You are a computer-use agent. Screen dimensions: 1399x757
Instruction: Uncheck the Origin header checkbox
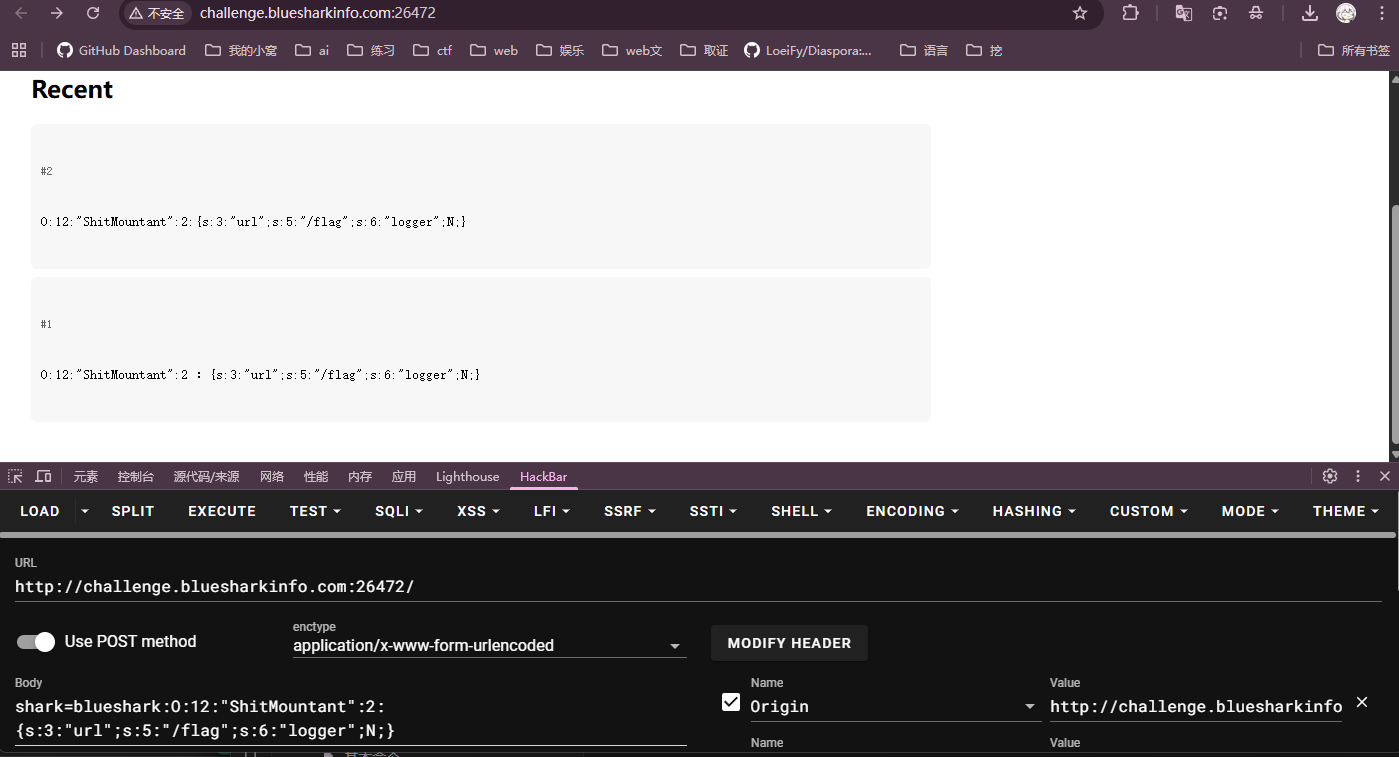click(731, 703)
